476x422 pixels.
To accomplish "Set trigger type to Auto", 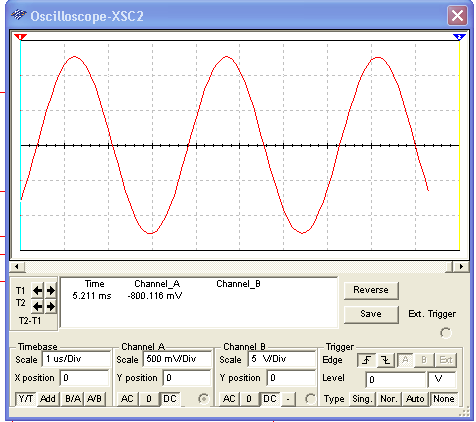I will pyautogui.click(x=415, y=399).
